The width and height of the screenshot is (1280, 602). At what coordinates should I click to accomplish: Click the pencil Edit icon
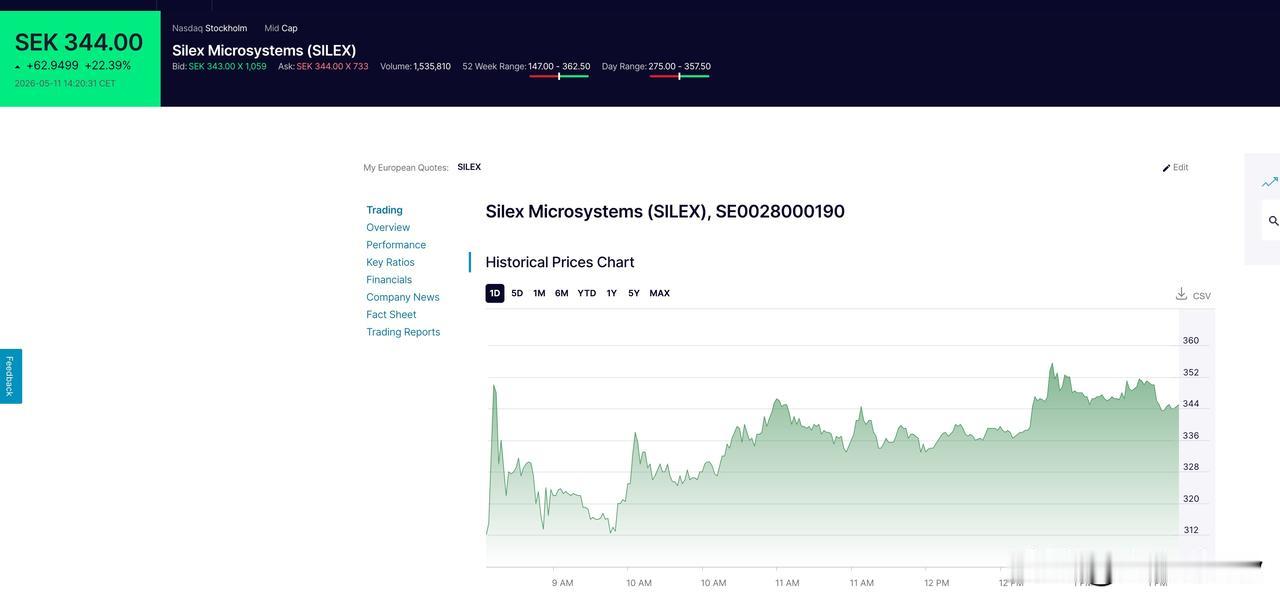point(1166,168)
